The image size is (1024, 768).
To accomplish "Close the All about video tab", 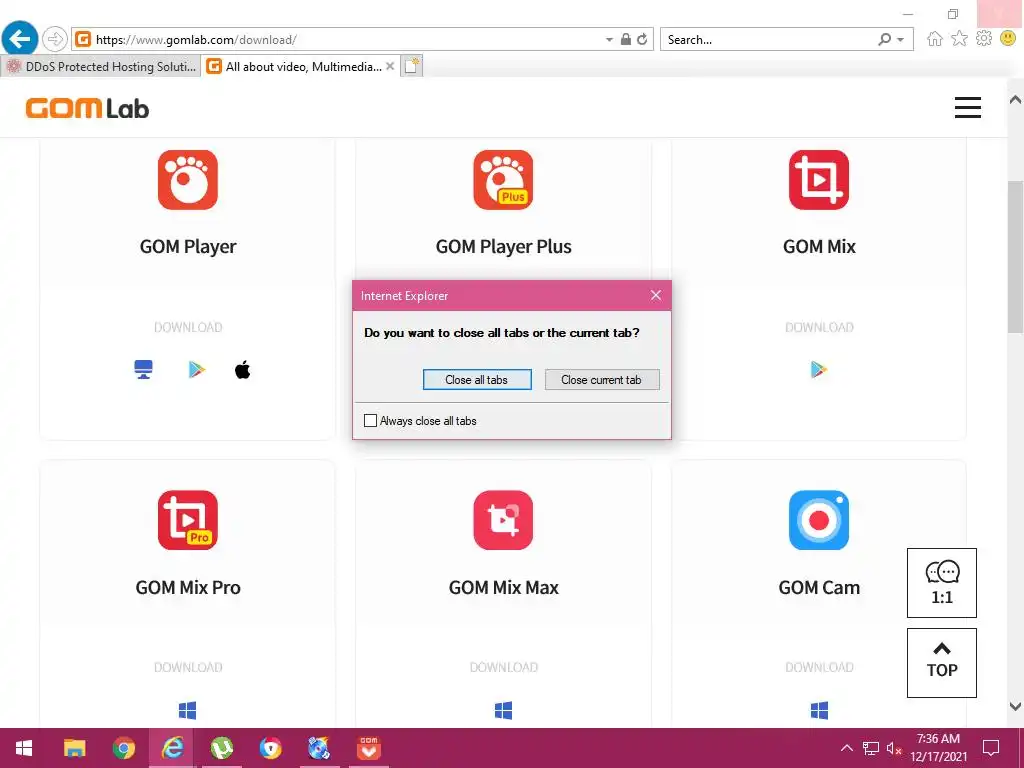I will coord(390,66).
